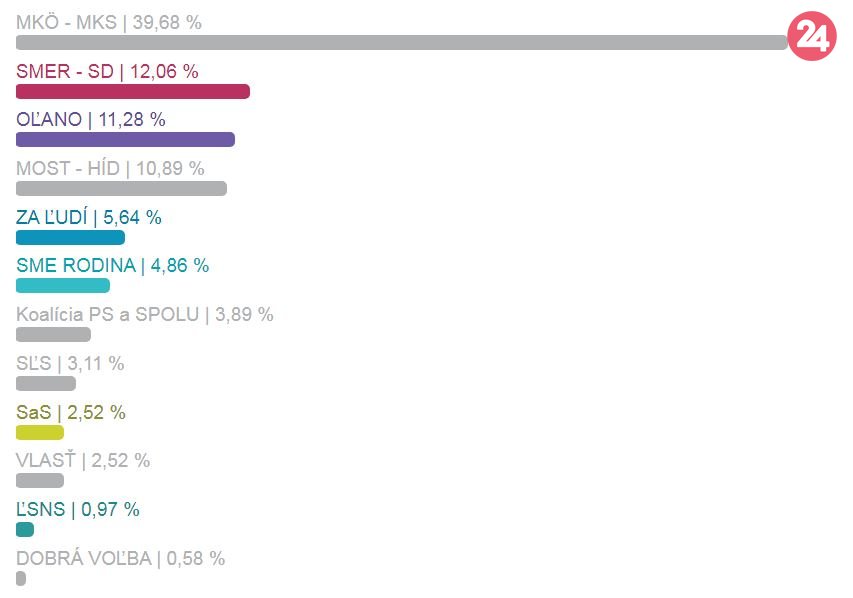Click the blue ZA ĽUDÍ bar
853x598 pixels.
(70, 237)
